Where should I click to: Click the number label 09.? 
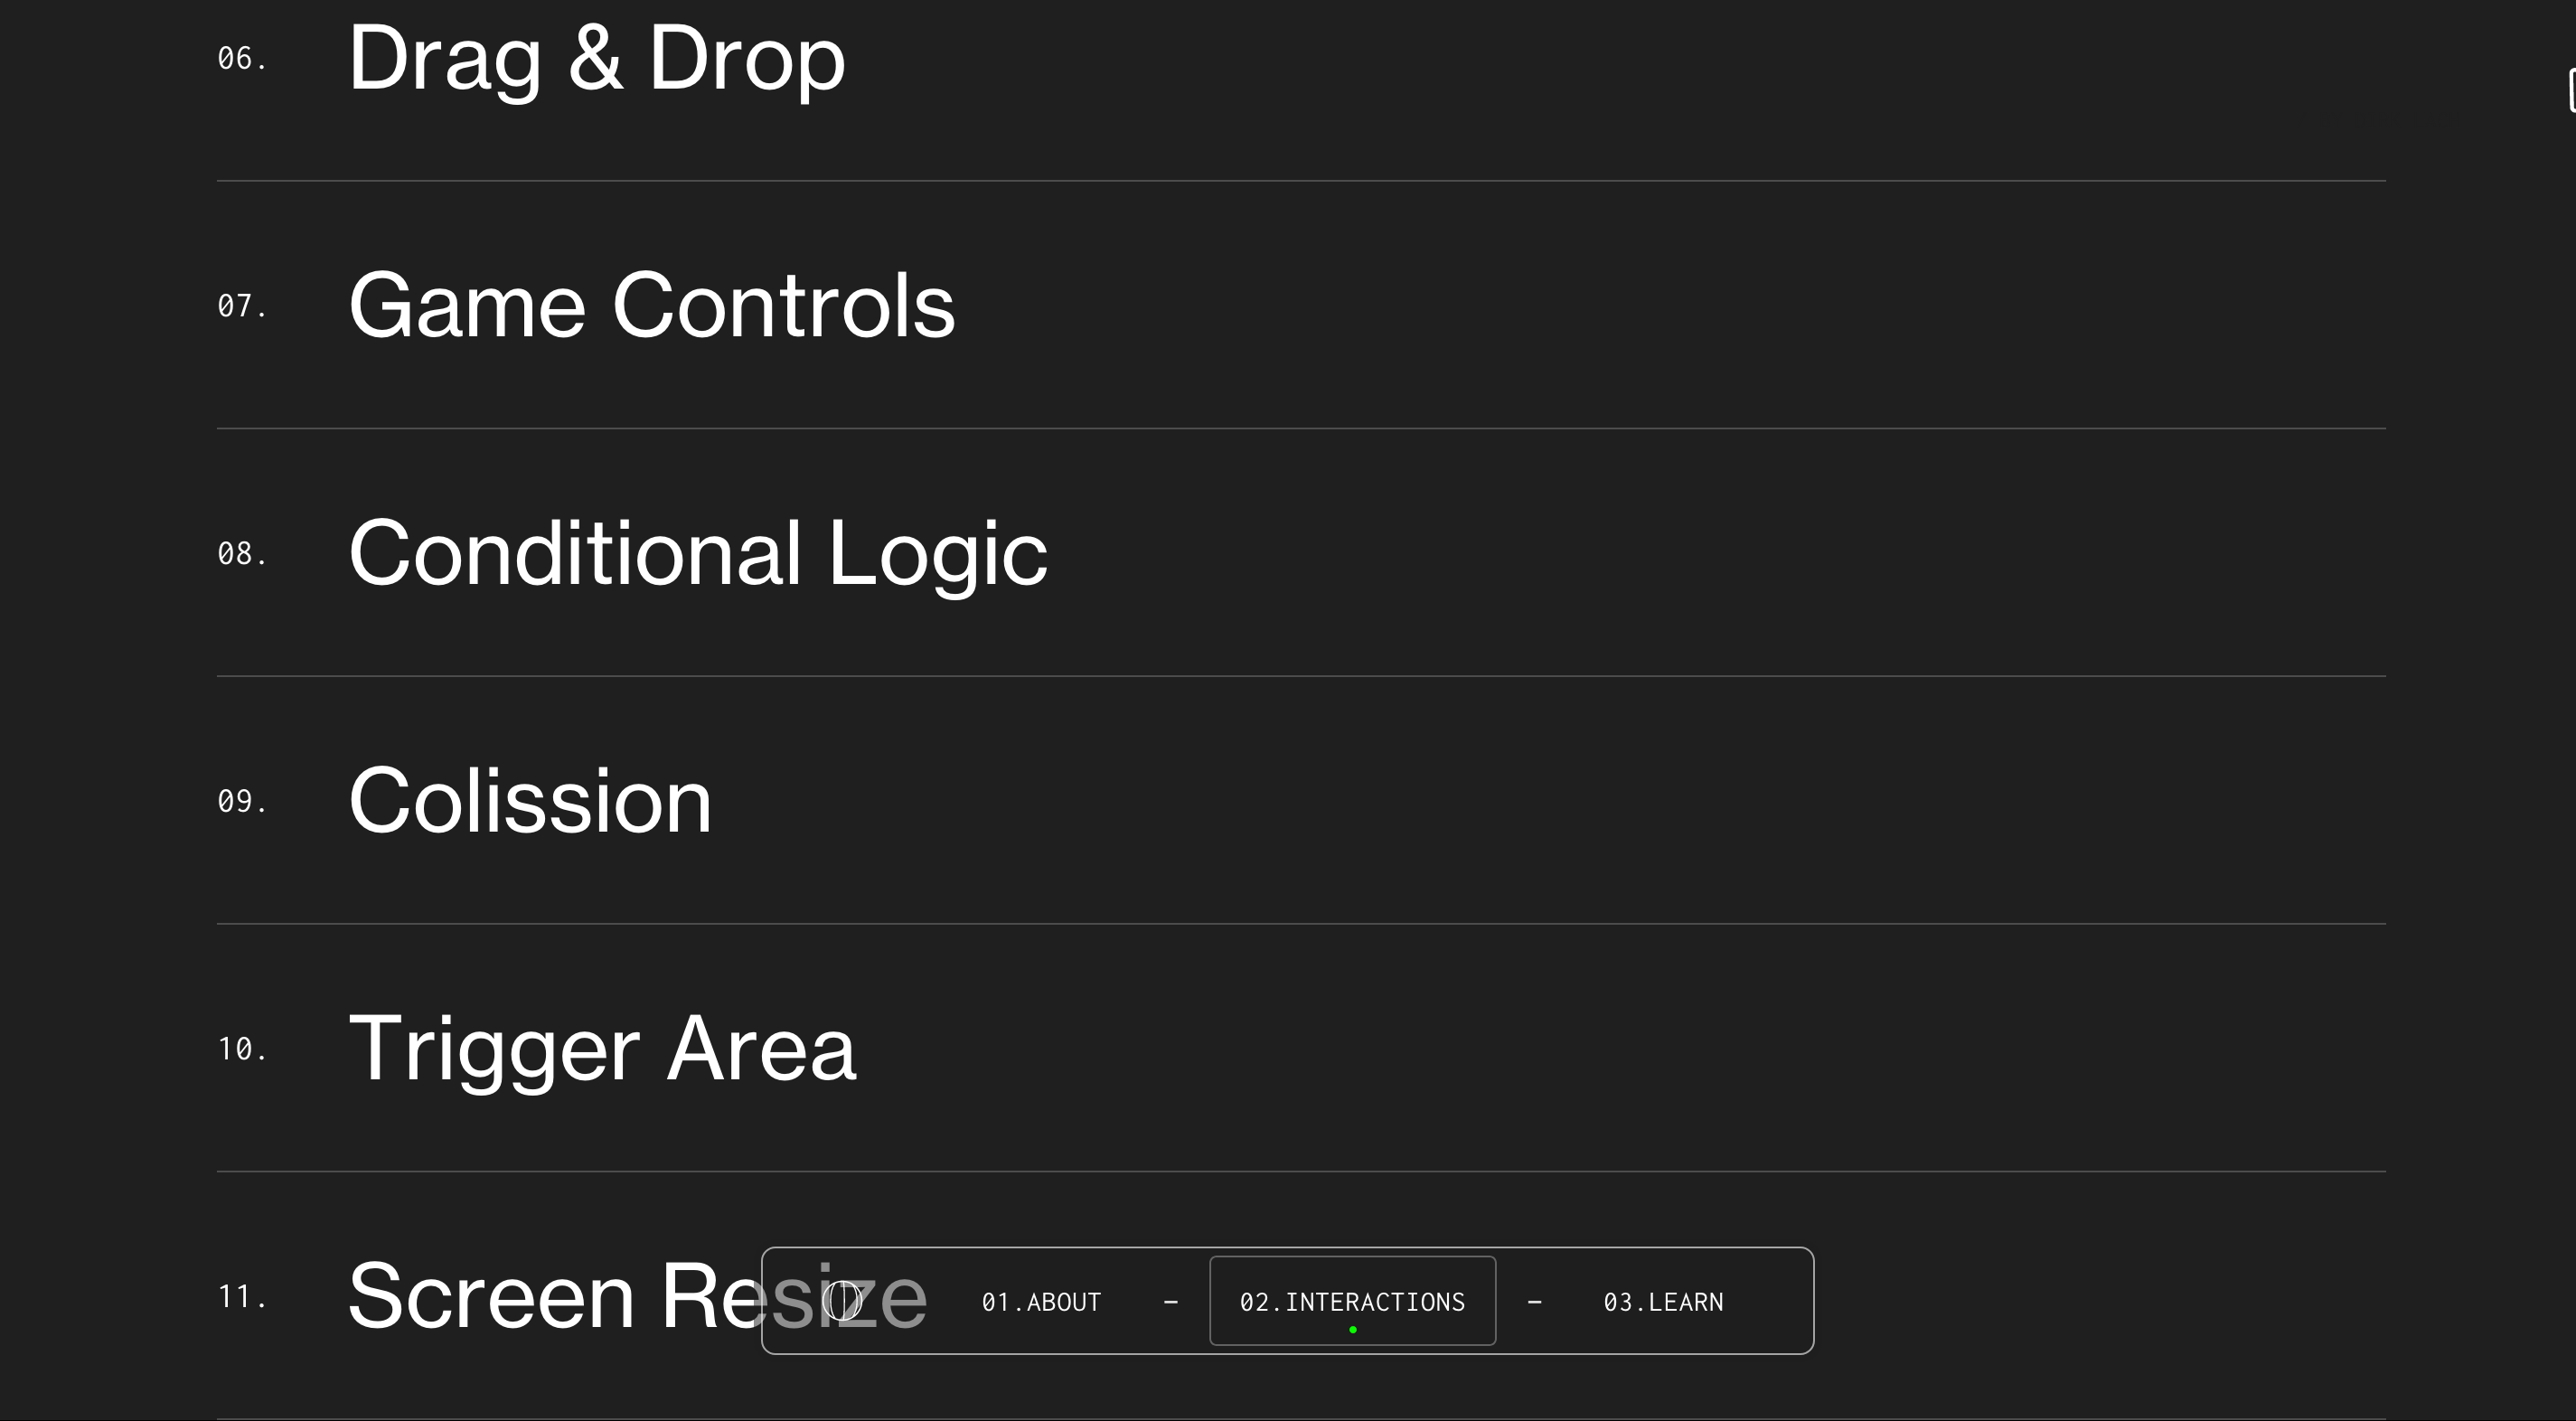[x=242, y=801]
